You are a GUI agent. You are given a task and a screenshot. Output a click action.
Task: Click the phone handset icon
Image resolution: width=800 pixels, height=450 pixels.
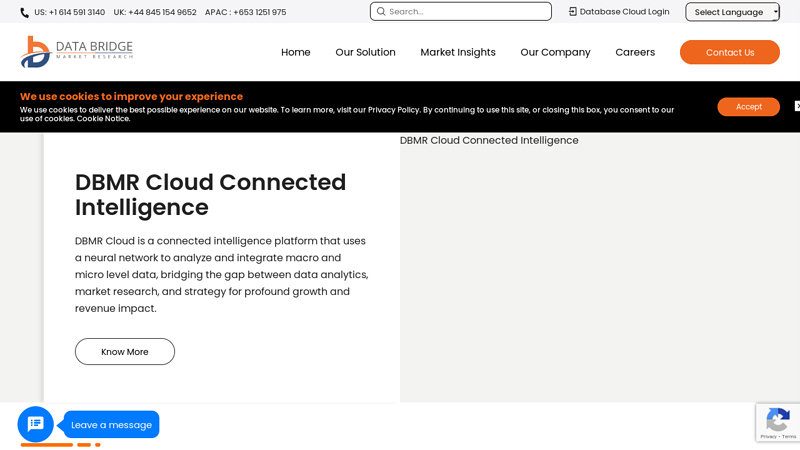[x=24, y=13]
